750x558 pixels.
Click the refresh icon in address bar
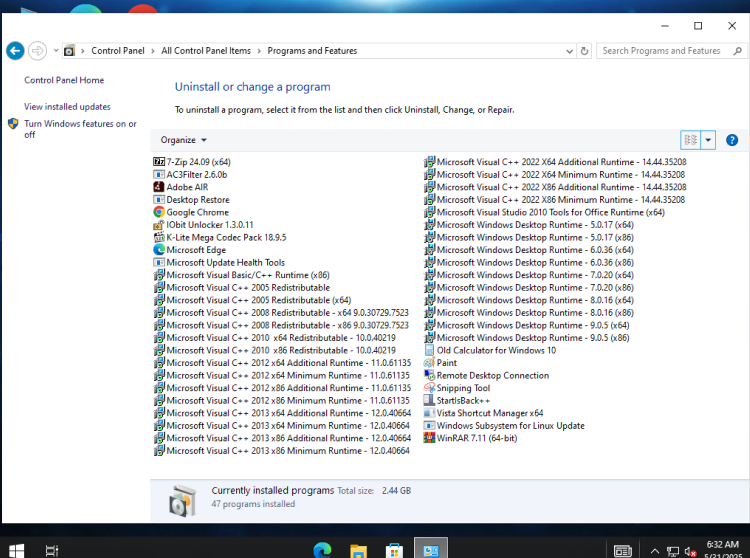584,51
